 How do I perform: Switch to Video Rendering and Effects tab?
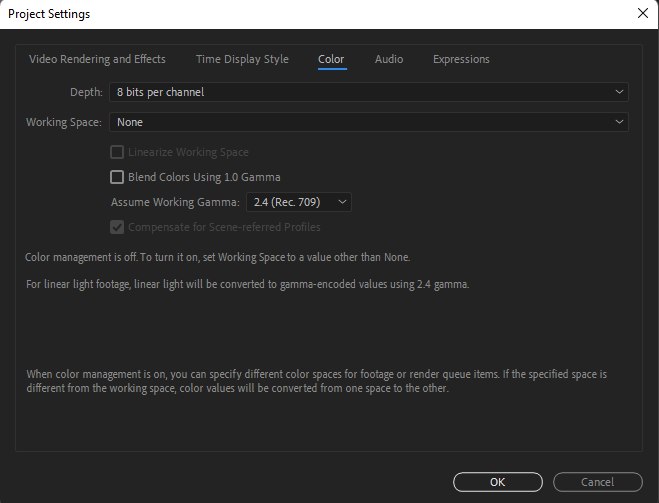(x=97, y=59)
